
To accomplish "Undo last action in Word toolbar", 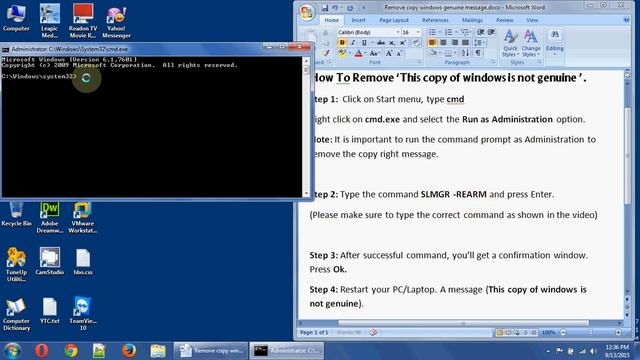I will 335,8.
